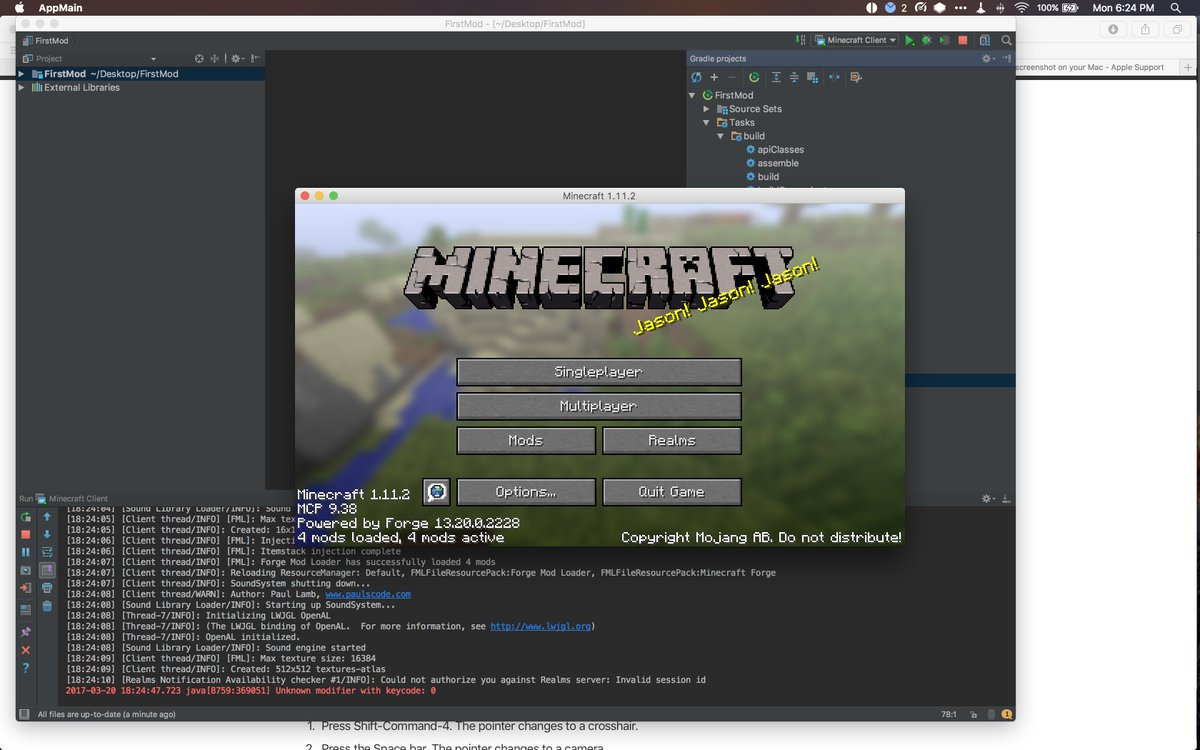Click Quit Game button

[671, 492]
